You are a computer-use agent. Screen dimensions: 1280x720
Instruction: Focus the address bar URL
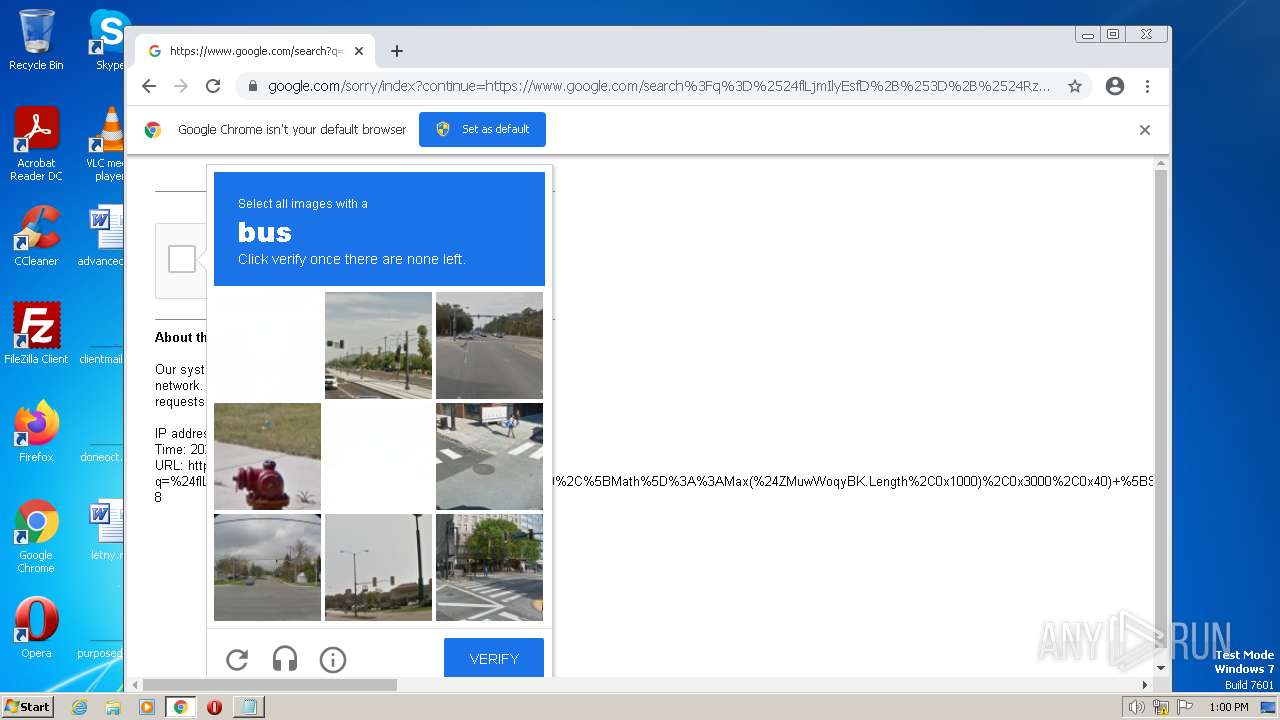tap(658, 86)
